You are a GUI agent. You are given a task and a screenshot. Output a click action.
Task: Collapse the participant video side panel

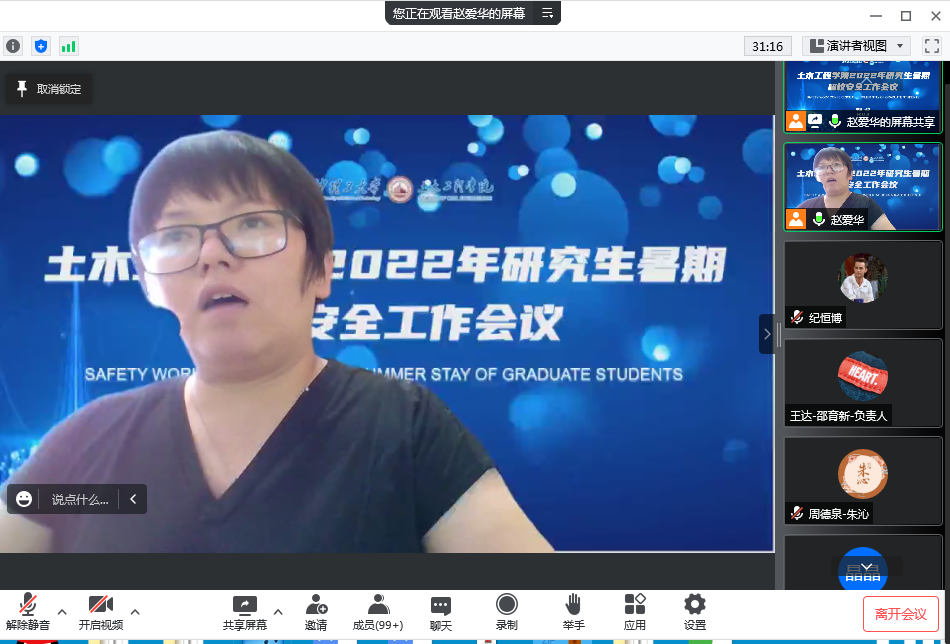(767, 334)
